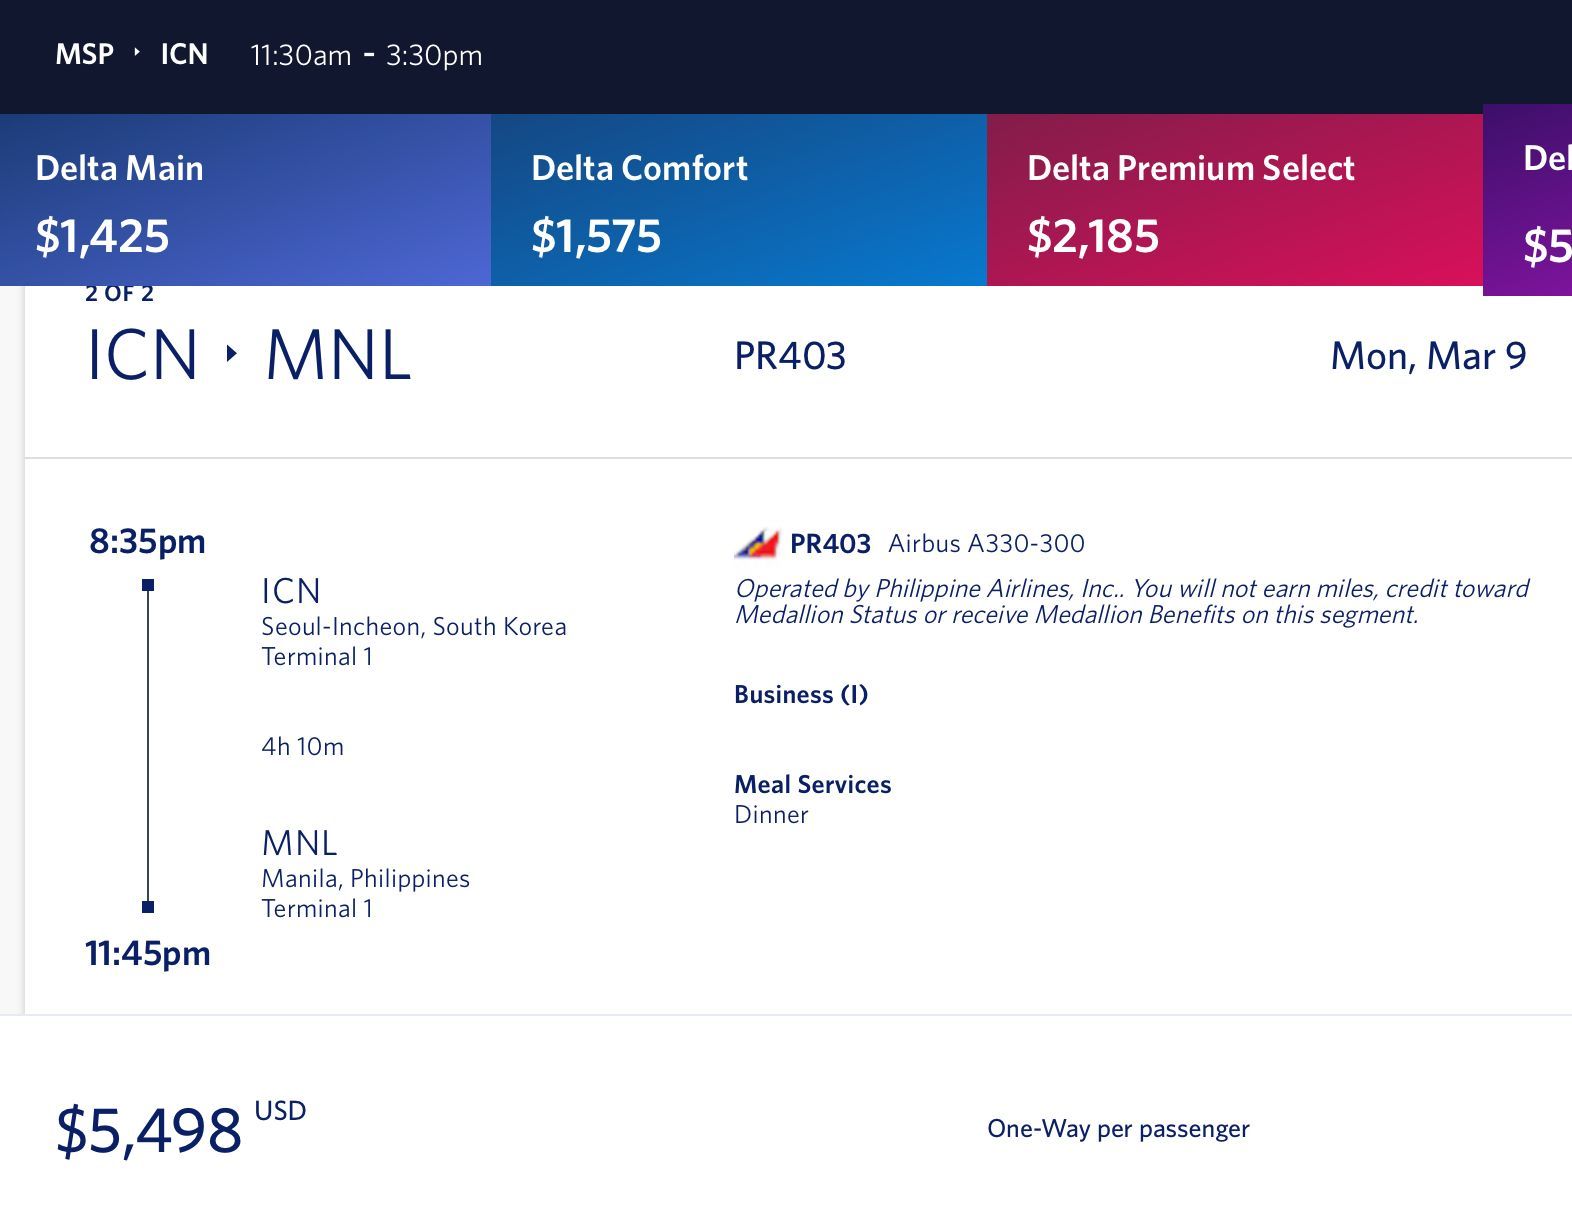The width and height of the screenshot is (1572, 1222).
Task: Click the bold PR403 flight label
Action: [830, 544]
